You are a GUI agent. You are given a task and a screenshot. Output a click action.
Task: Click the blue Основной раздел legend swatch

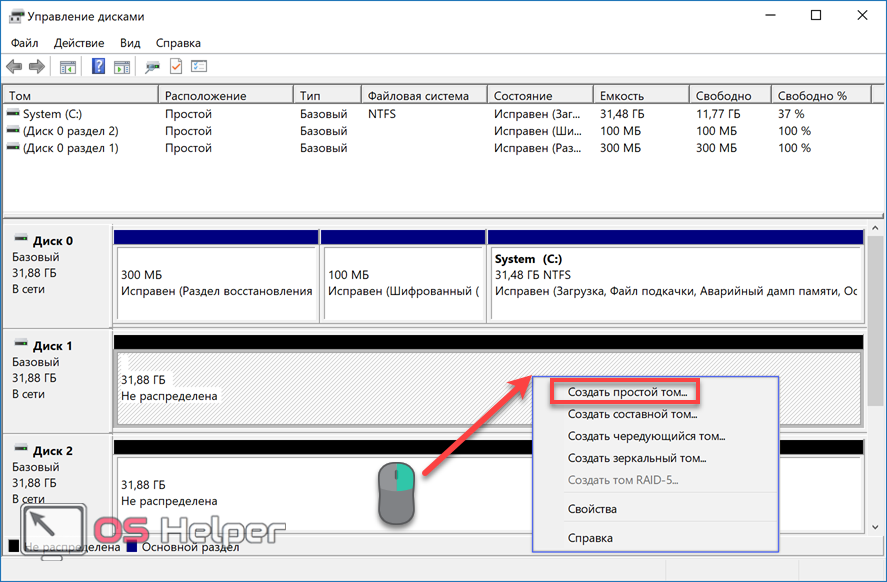tap(133, 547)
